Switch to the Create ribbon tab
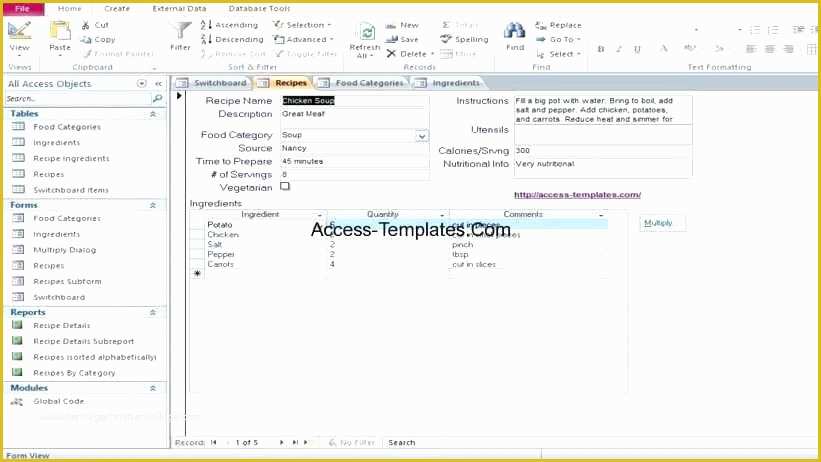The height and width of the screenshot is (462, 821). click(x=117, y=8)
